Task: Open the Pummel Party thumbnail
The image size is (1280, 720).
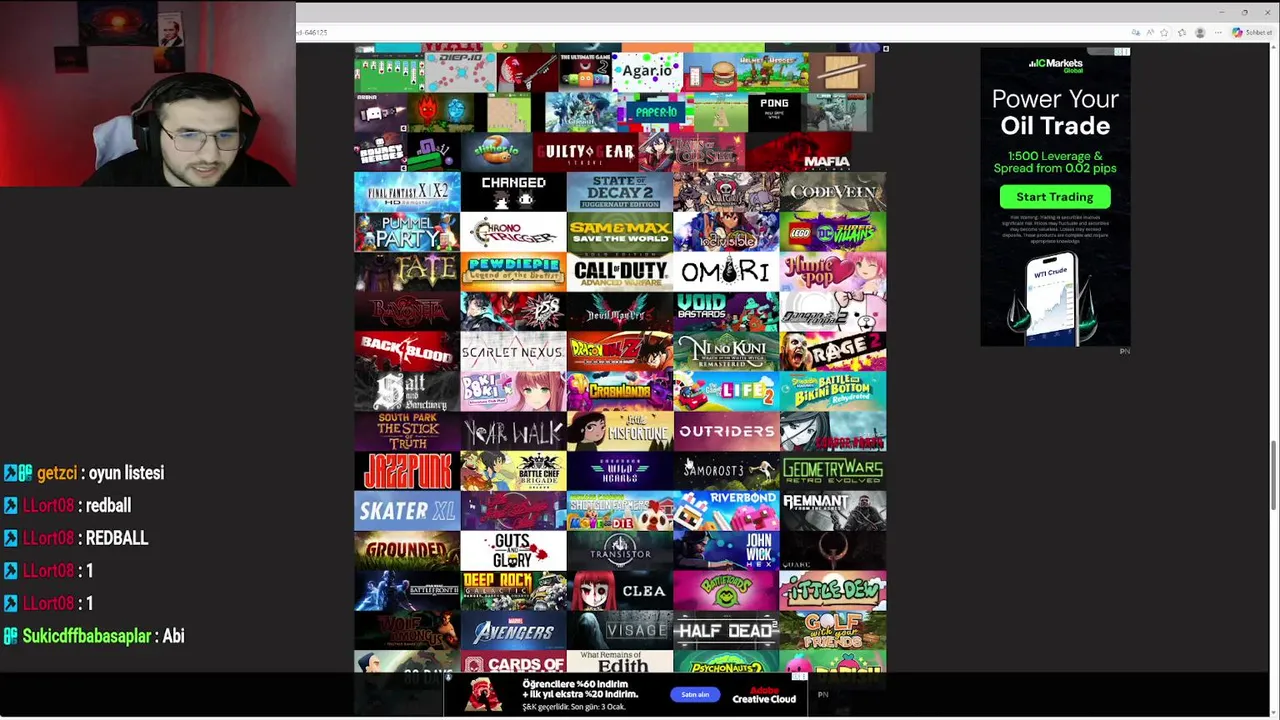Action: click(x=407, y=231)
